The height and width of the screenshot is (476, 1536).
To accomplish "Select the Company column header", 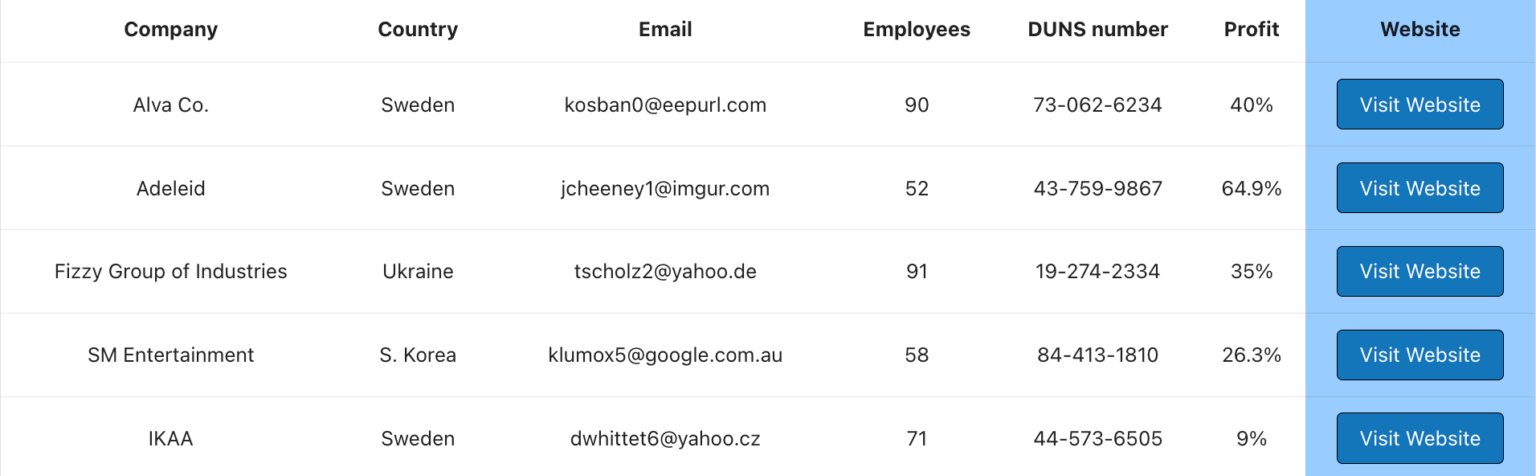I will 171,30.
